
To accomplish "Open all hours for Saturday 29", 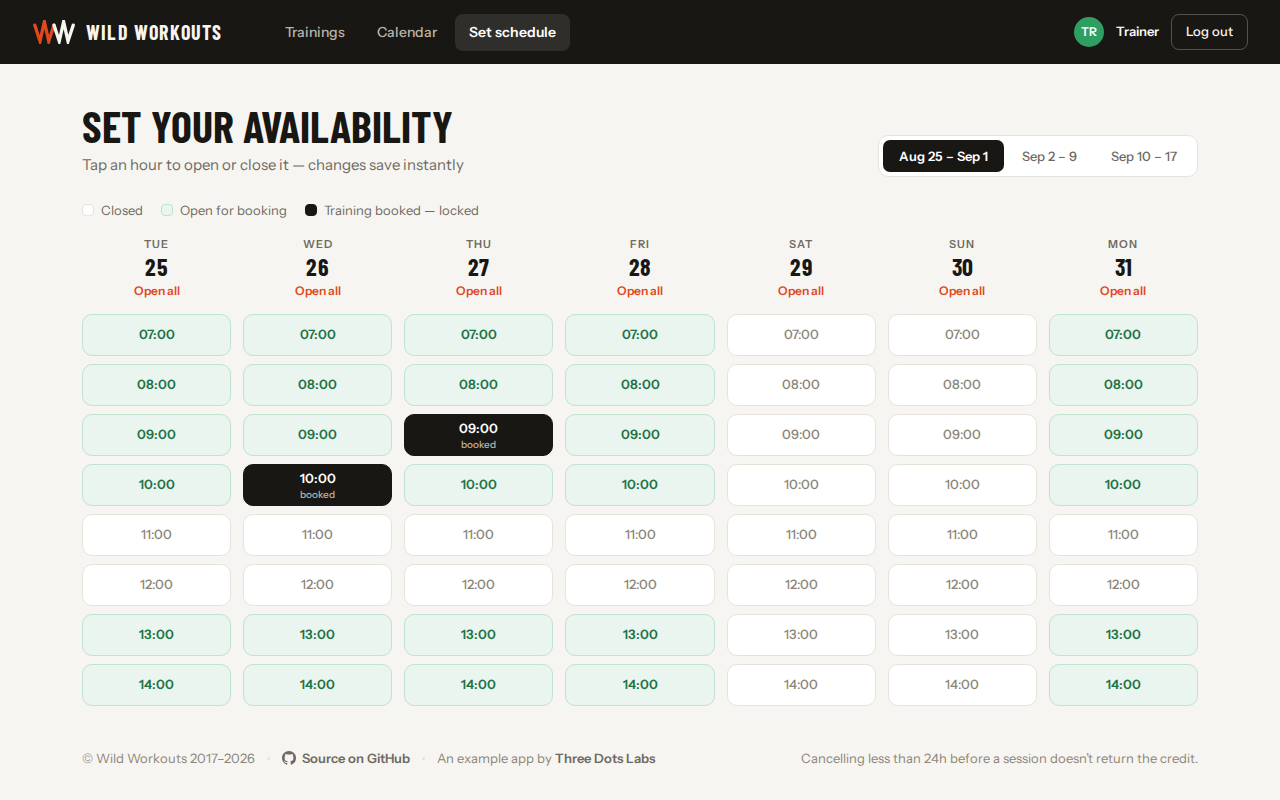I will point(801,291).
